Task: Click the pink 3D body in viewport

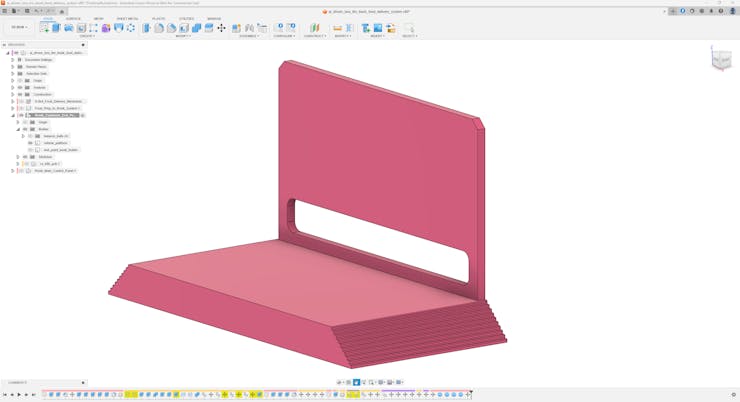Action: (x=300, y=290)
